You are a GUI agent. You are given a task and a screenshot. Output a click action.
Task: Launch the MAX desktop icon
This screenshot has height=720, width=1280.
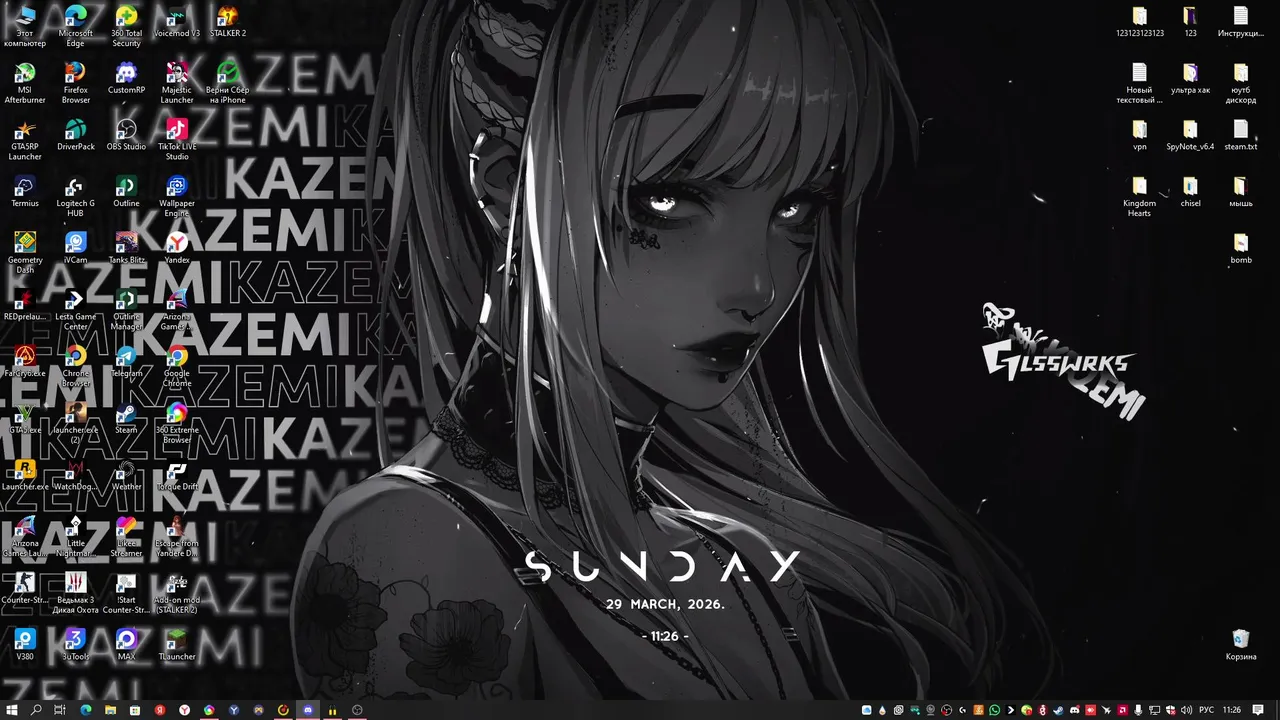[126, 643]
